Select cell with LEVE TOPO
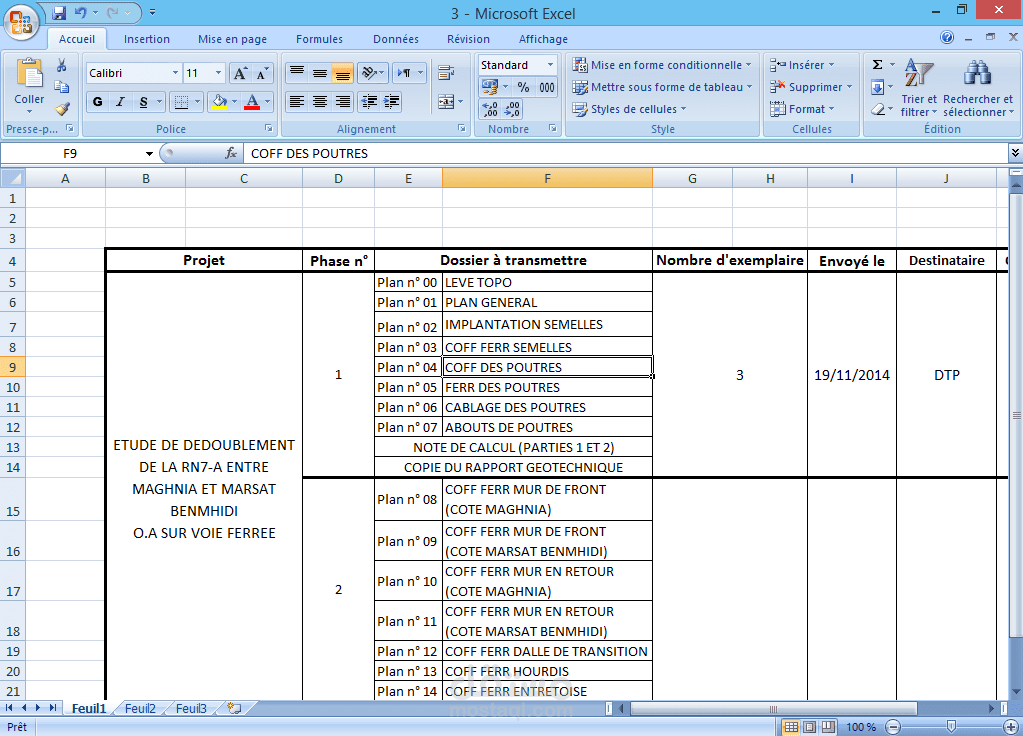 547,282
